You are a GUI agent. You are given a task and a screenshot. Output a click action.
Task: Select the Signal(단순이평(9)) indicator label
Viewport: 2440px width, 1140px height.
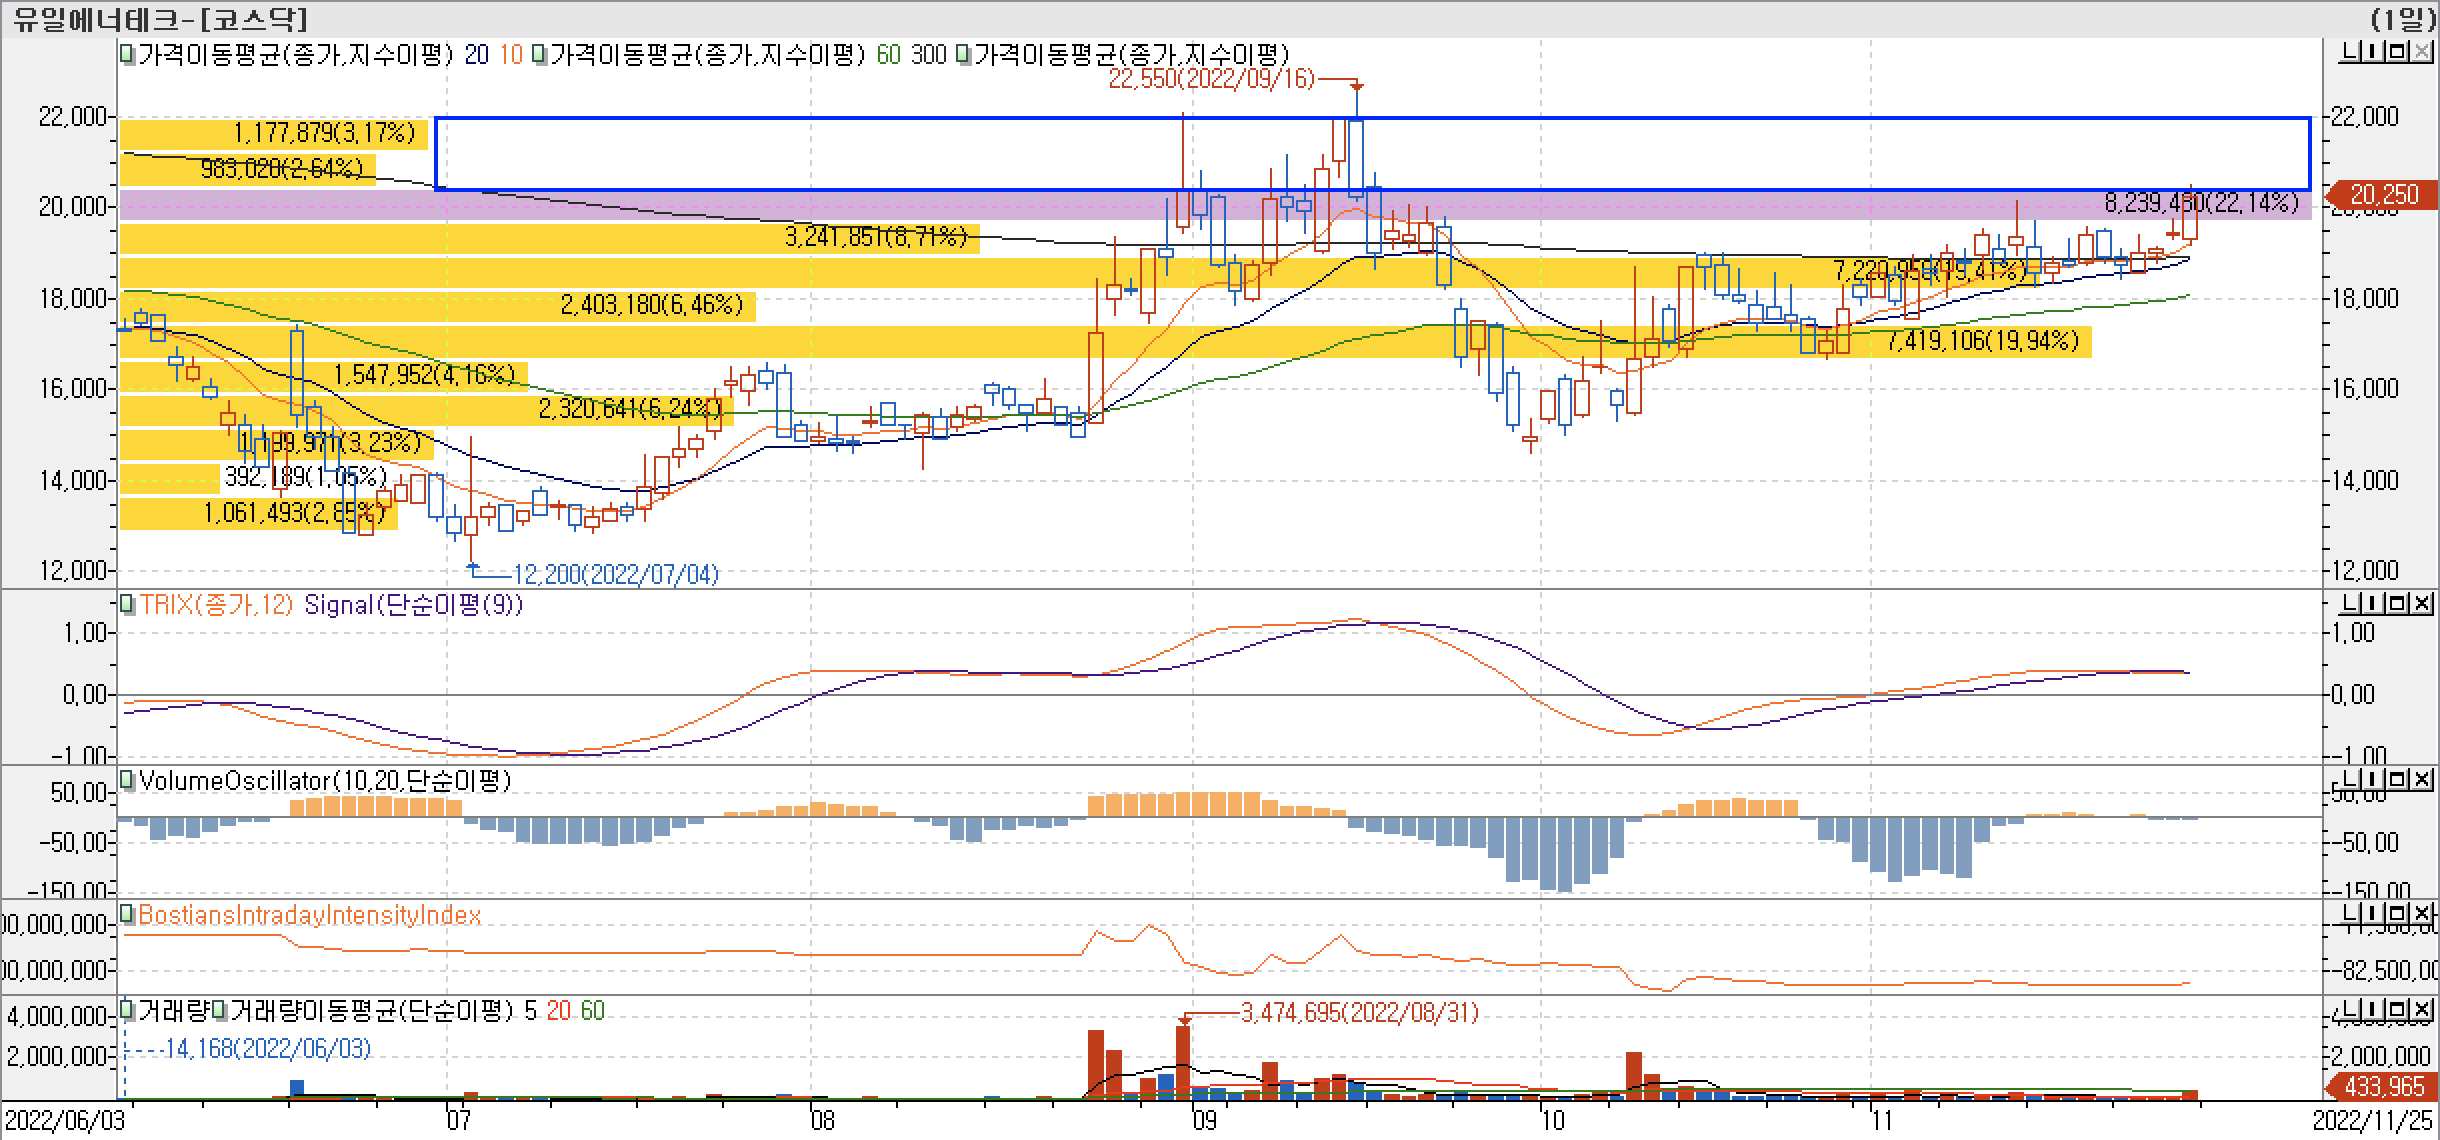click(412, 604)
